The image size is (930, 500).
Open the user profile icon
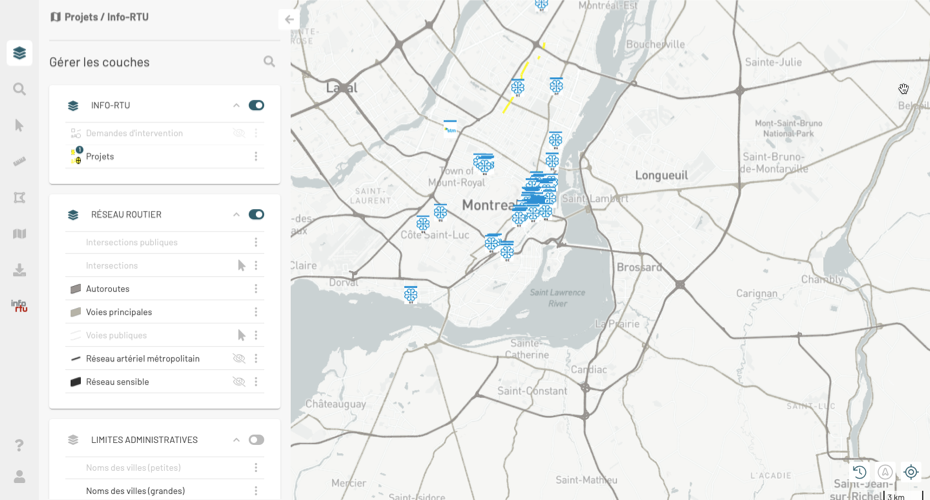[x=19, y=477]
